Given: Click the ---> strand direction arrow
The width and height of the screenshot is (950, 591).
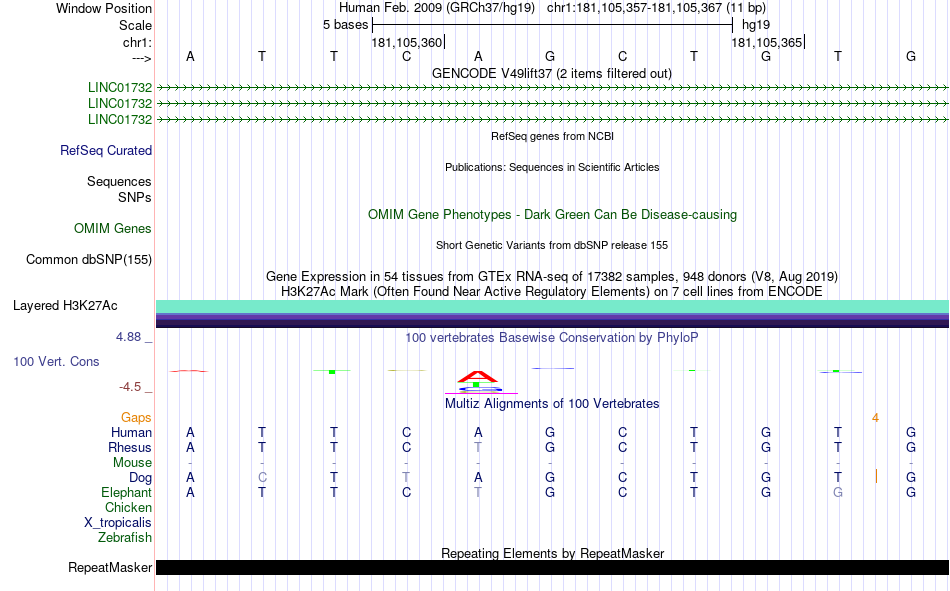Looking at the screenshot, I should pos(141,58).
